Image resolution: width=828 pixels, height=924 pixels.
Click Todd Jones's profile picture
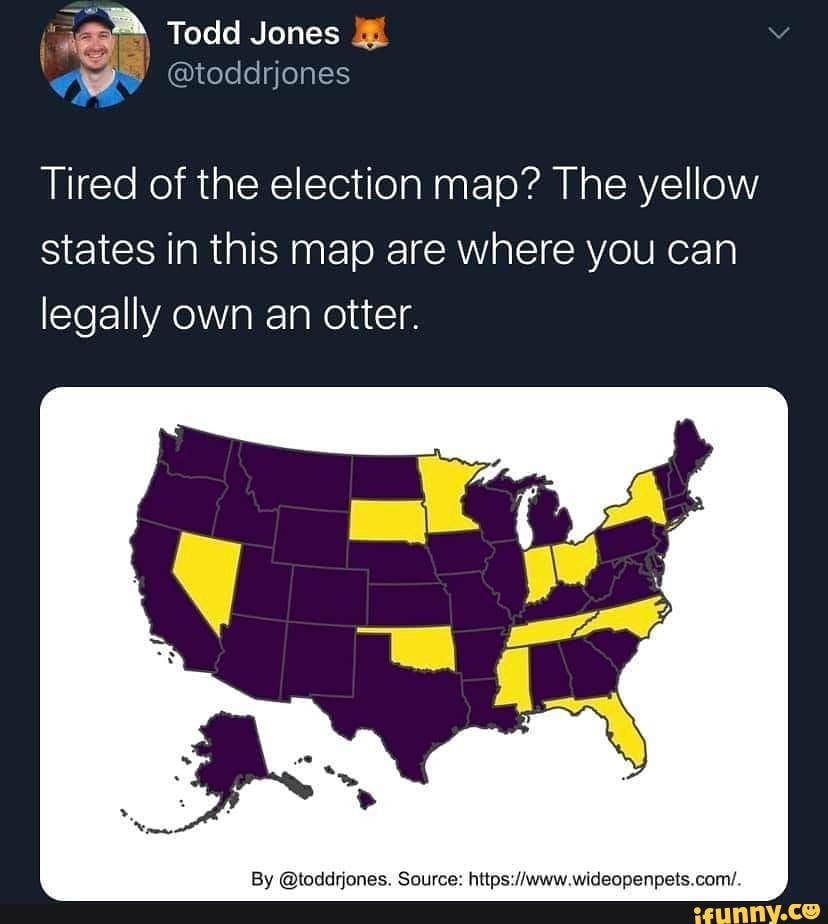(x=95, y=55)
